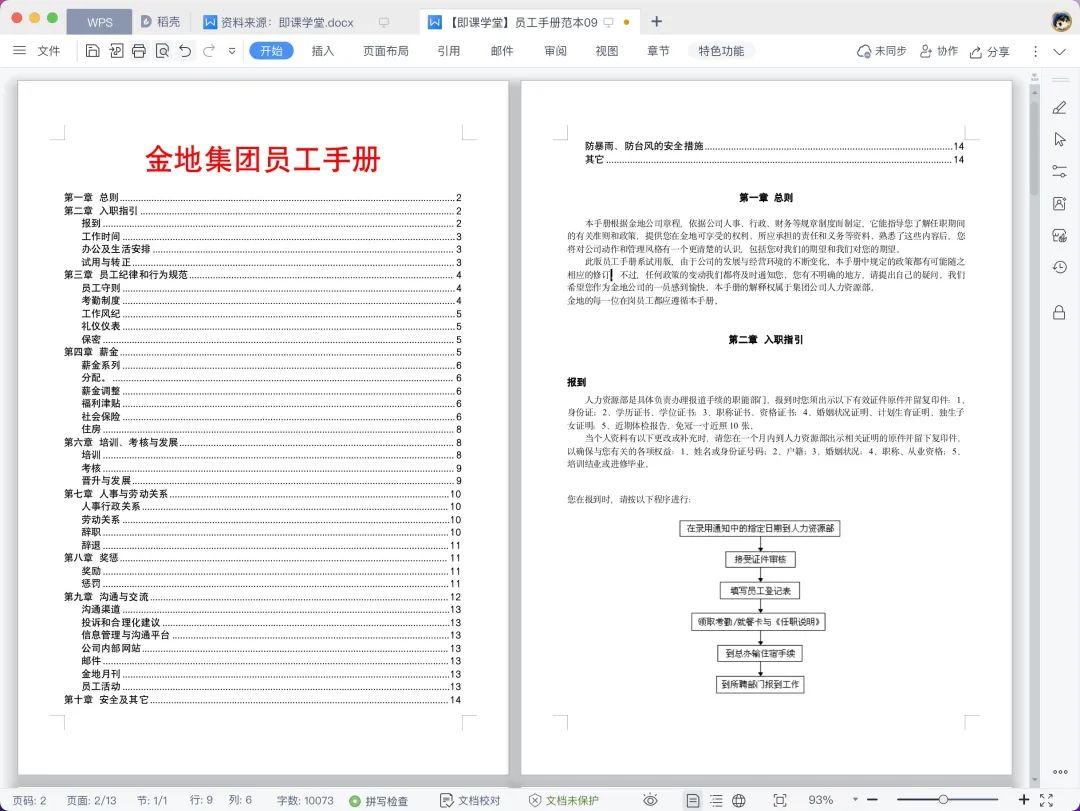The image size is (1080, 811).
Task: Click the user avatar icon
Action: coord(1061,21)
